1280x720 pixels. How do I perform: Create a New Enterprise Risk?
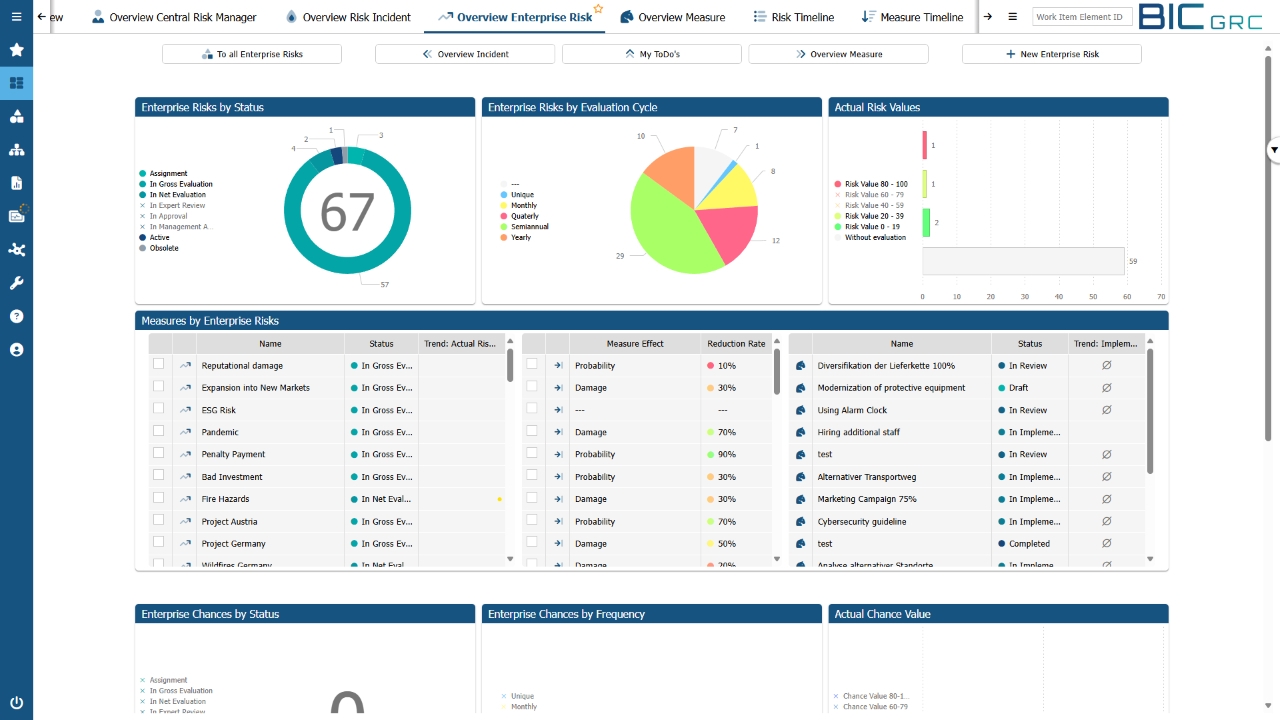tap(1052, 54)
